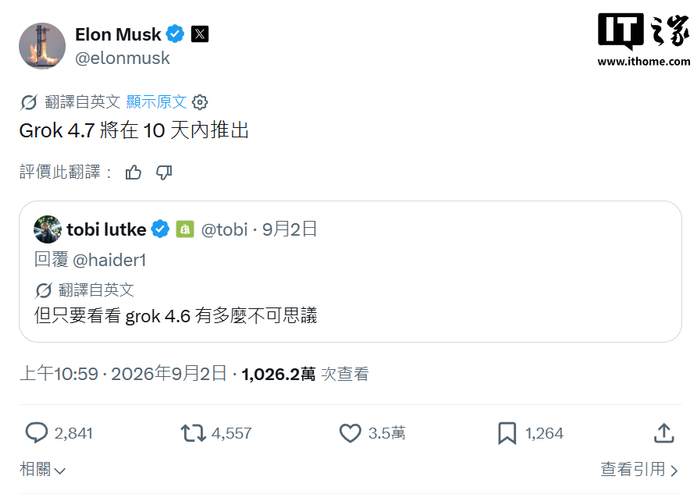700x494 pixels.
Task: Open the @haider1 mention link
Action: pos(109,260)
